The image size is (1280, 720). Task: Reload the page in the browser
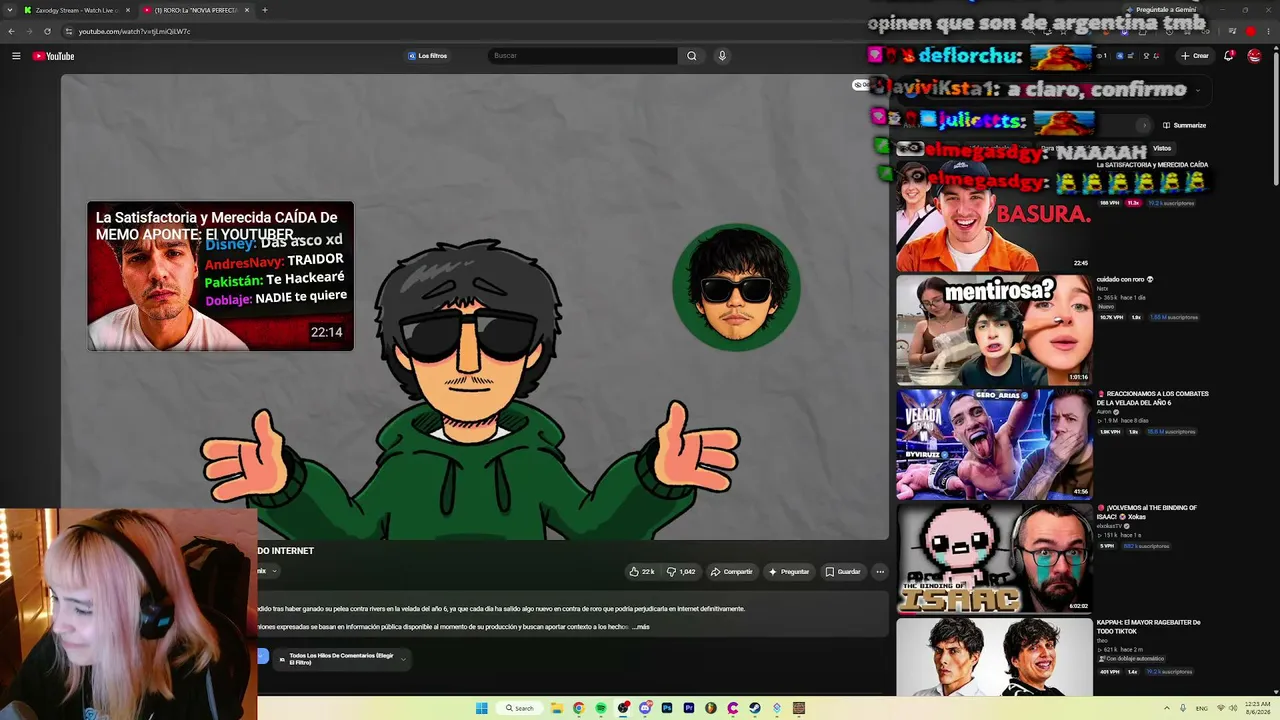(x=47, y=31)
